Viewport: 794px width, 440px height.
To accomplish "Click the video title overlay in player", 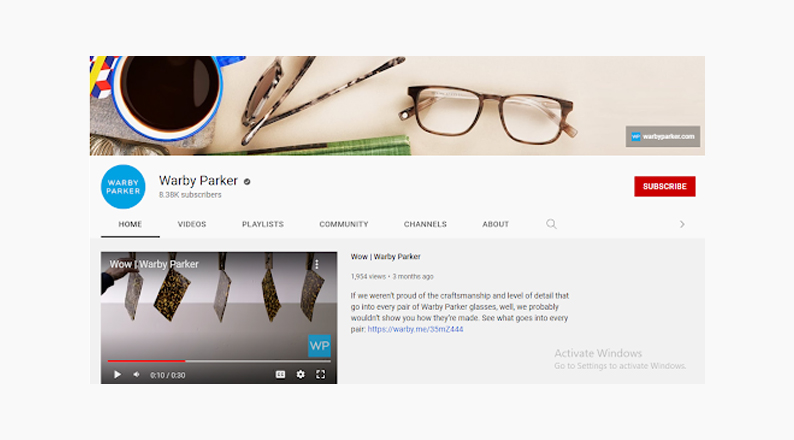I will coord(154,264).
